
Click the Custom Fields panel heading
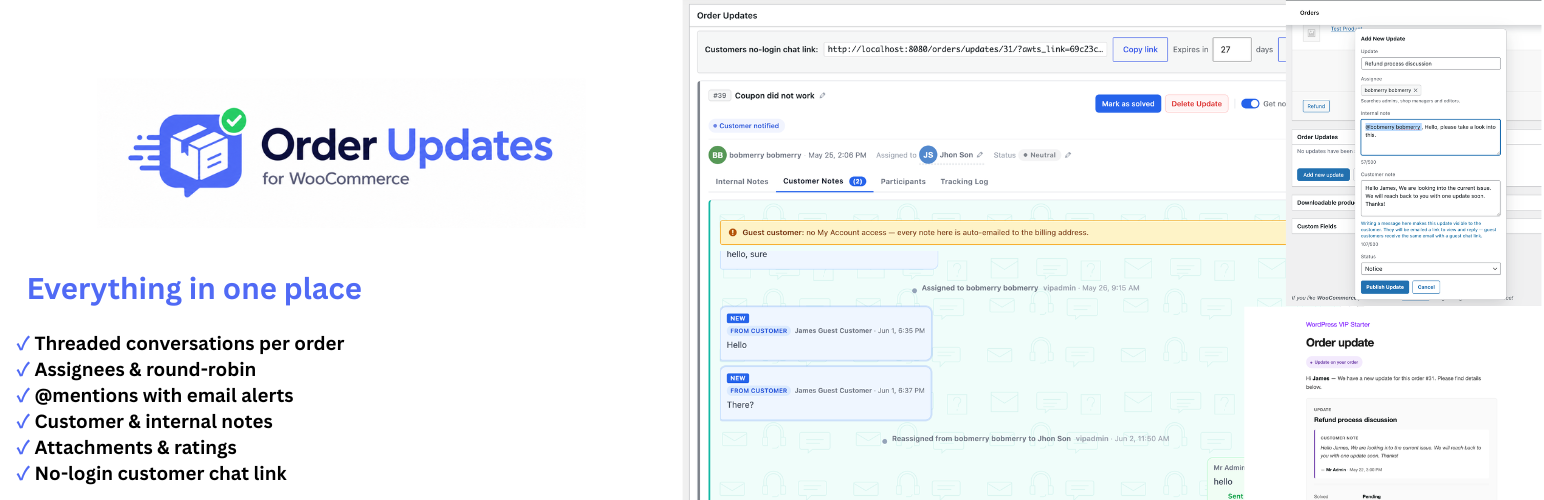click(1316, 226)
